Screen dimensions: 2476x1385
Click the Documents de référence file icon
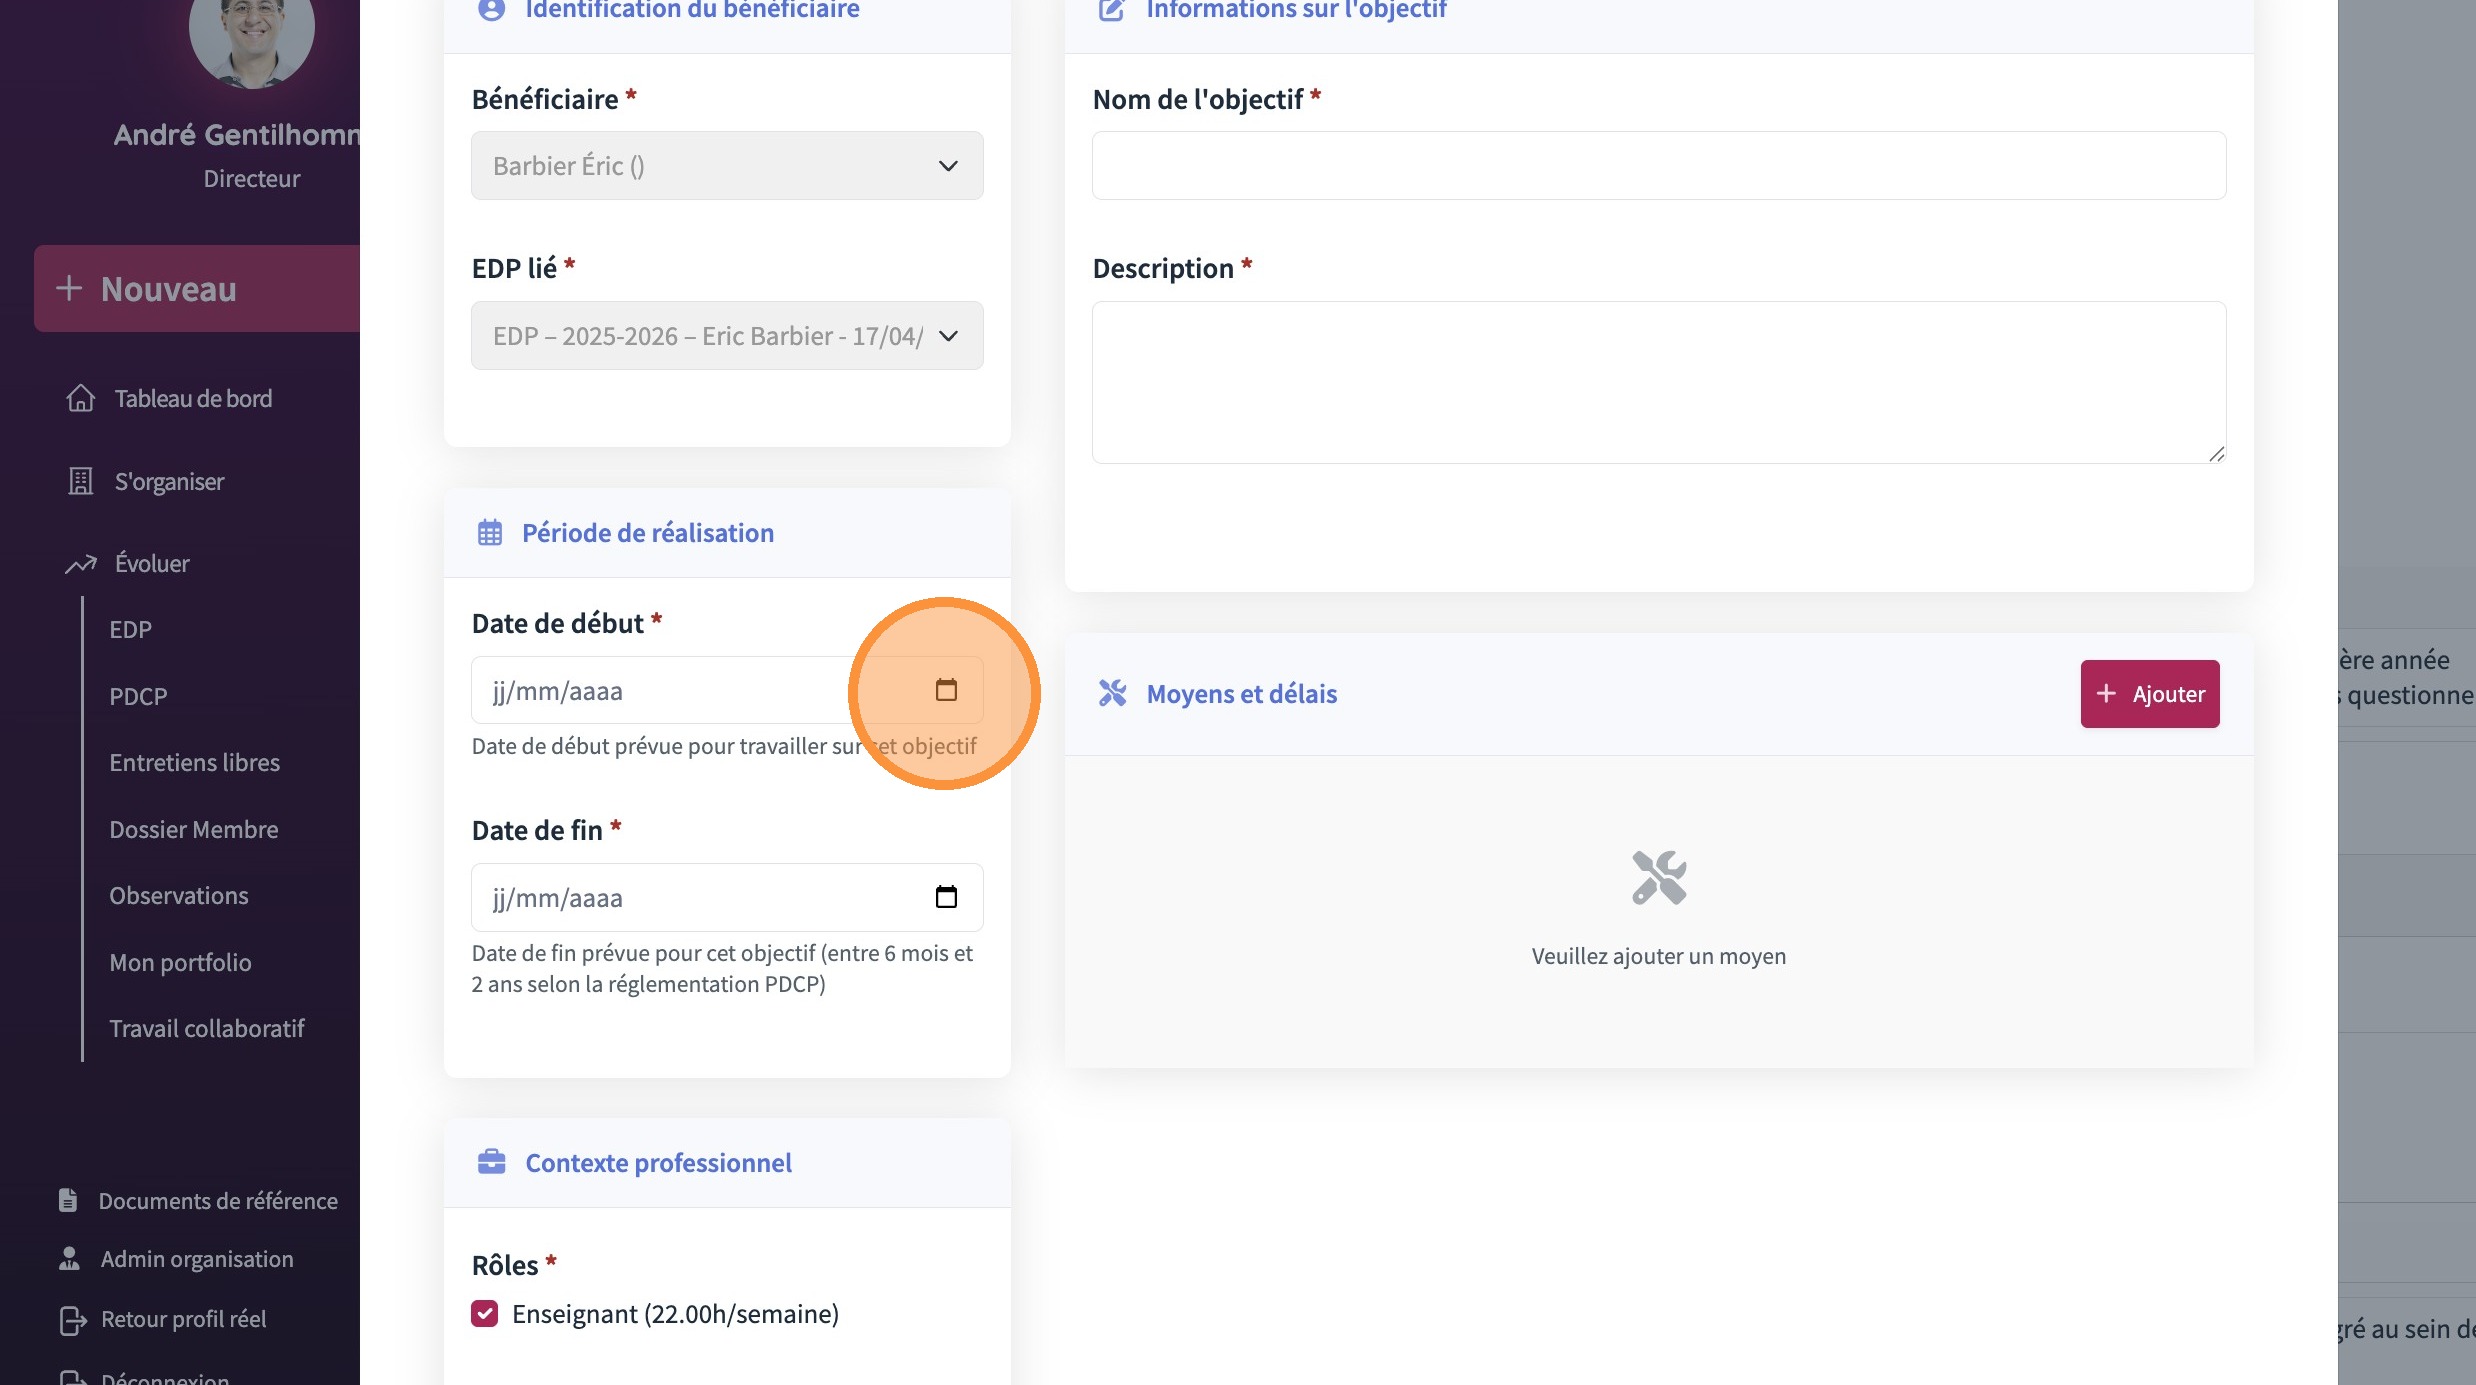(x=68, y=1200)
